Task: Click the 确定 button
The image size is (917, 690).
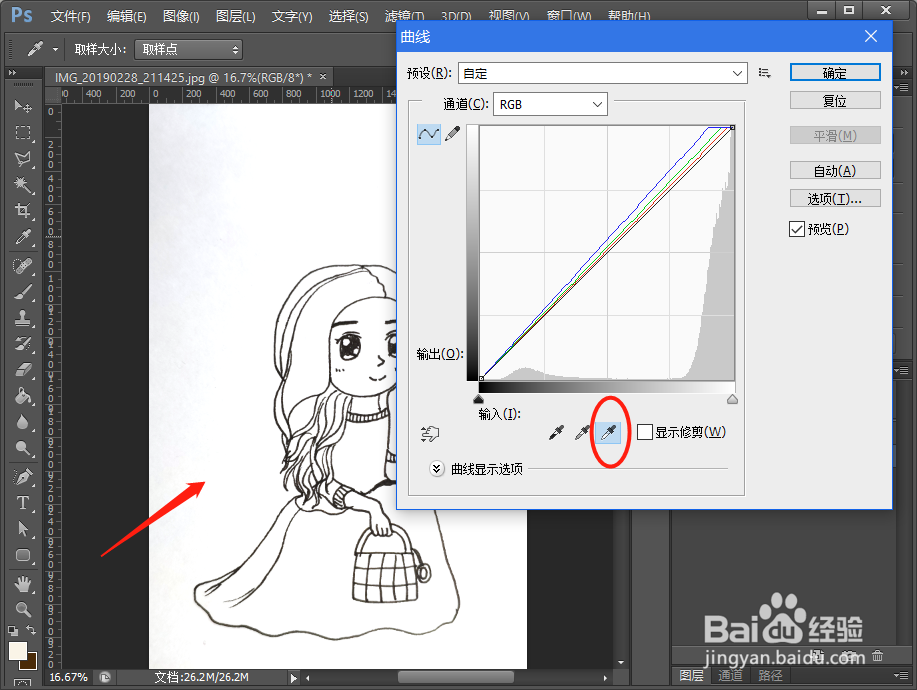Action: click(x=835, y=73)
